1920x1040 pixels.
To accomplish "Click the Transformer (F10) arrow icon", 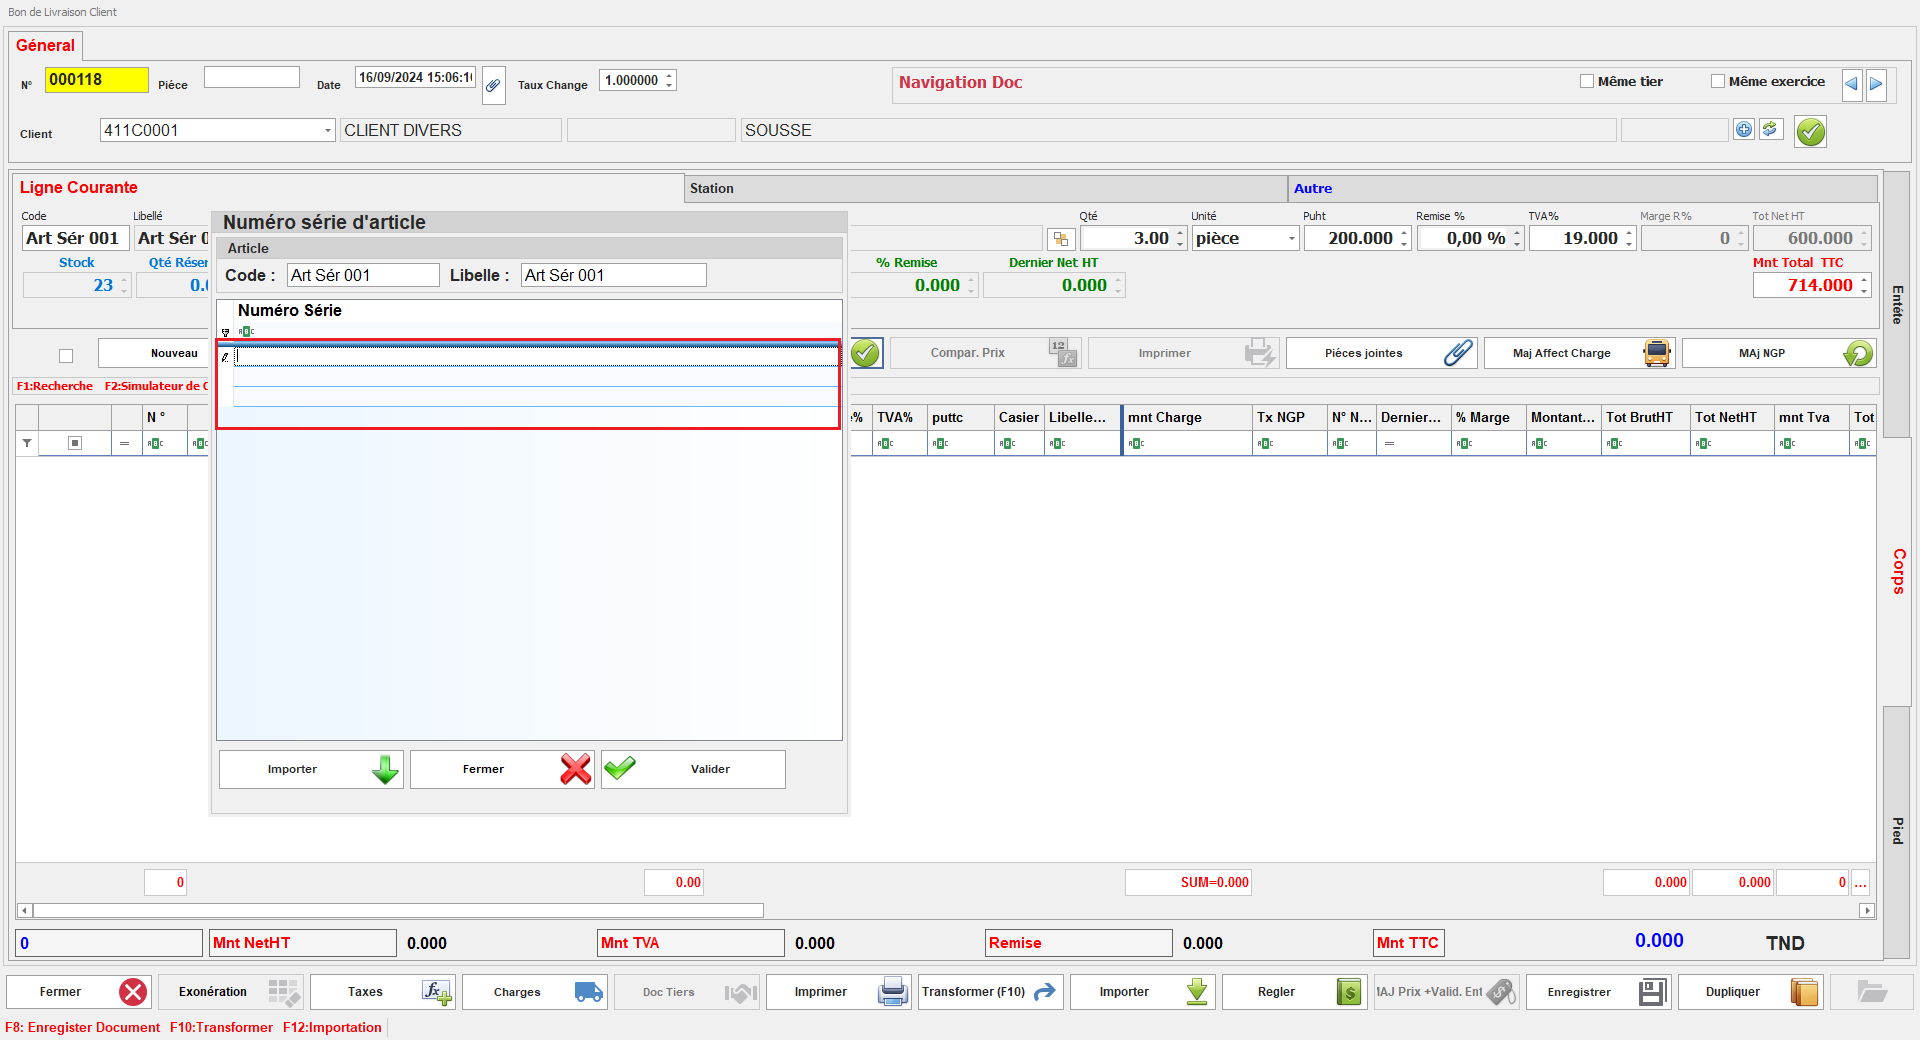I will tap(1045, 992).
